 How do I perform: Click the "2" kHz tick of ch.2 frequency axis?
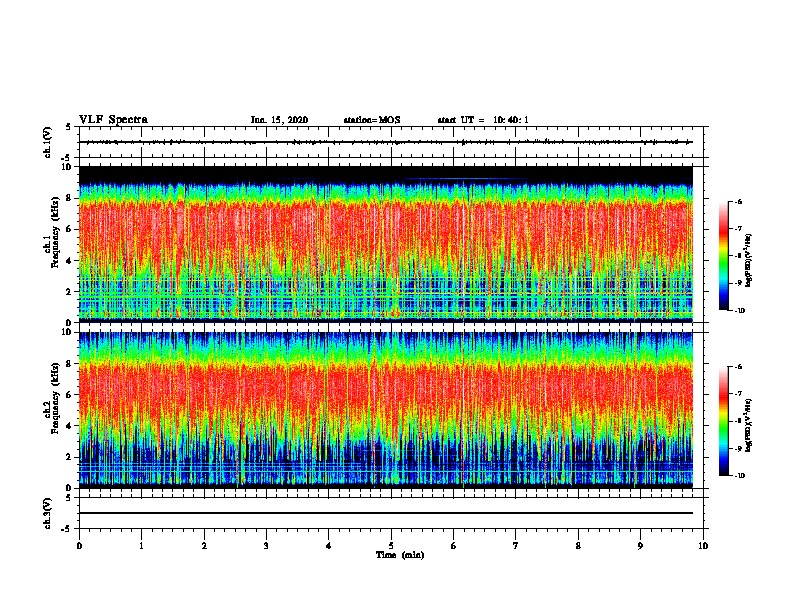(x=70, y=457)
